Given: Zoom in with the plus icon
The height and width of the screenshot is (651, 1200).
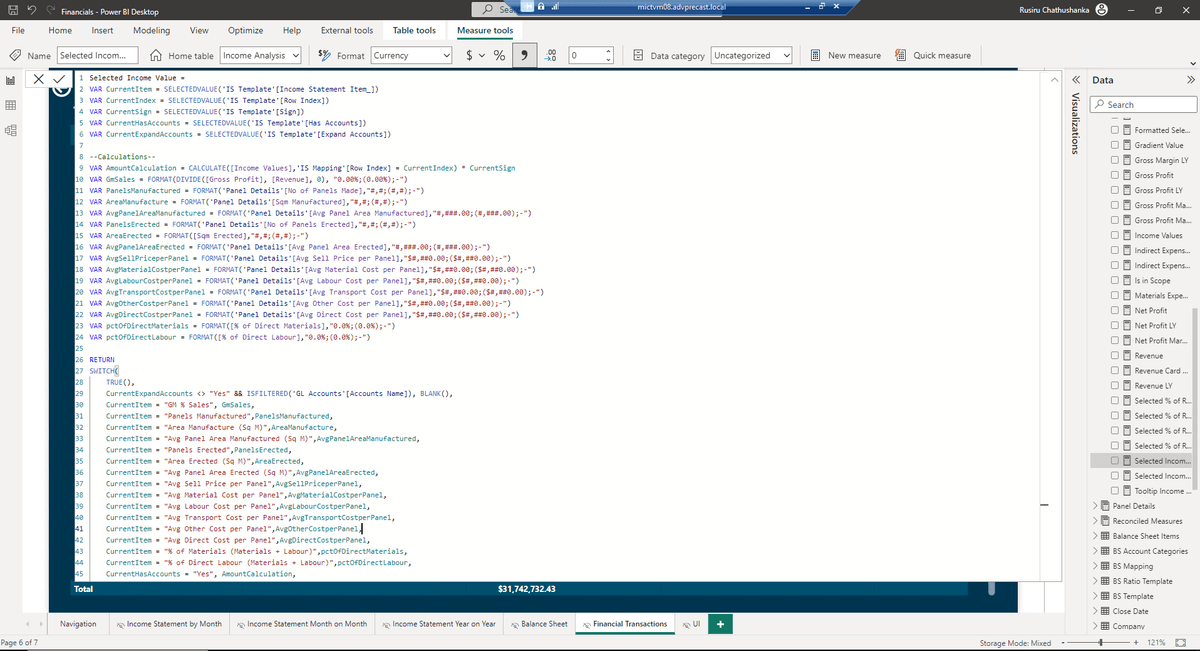Looking at the screenshot, I should 1136,642.
